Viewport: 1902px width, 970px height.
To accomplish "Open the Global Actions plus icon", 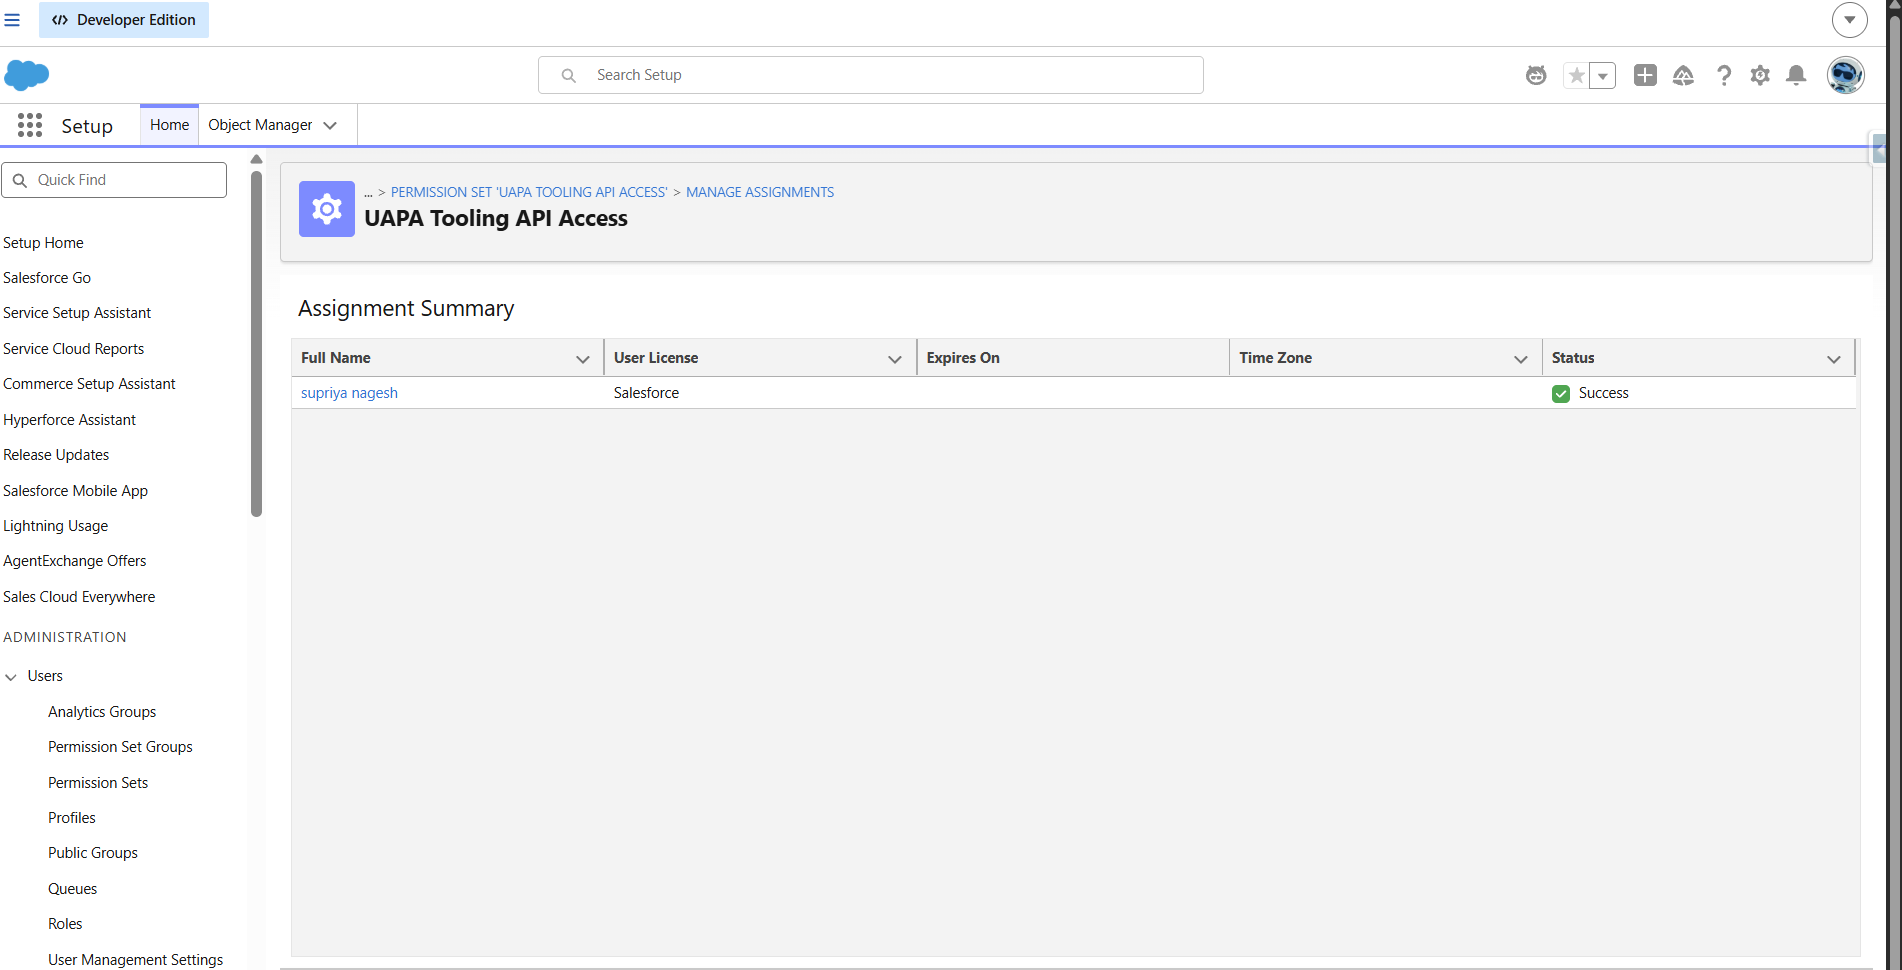I will tap(1645, 75).
